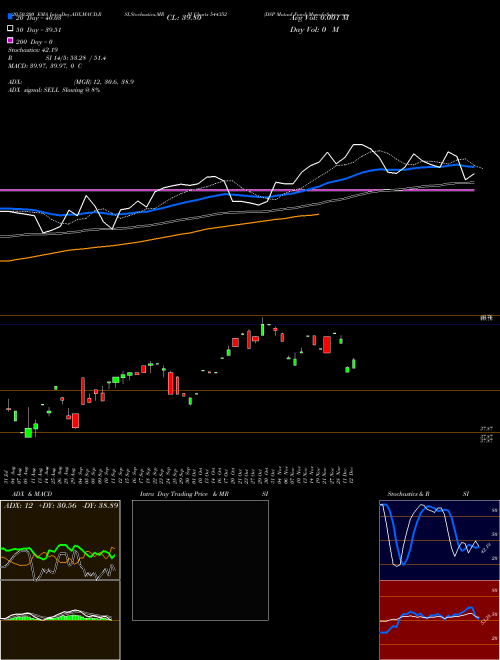500x660 pixels.
Task: Open the blue Stochastics chart panel
Action: click(x=439, y=540)
